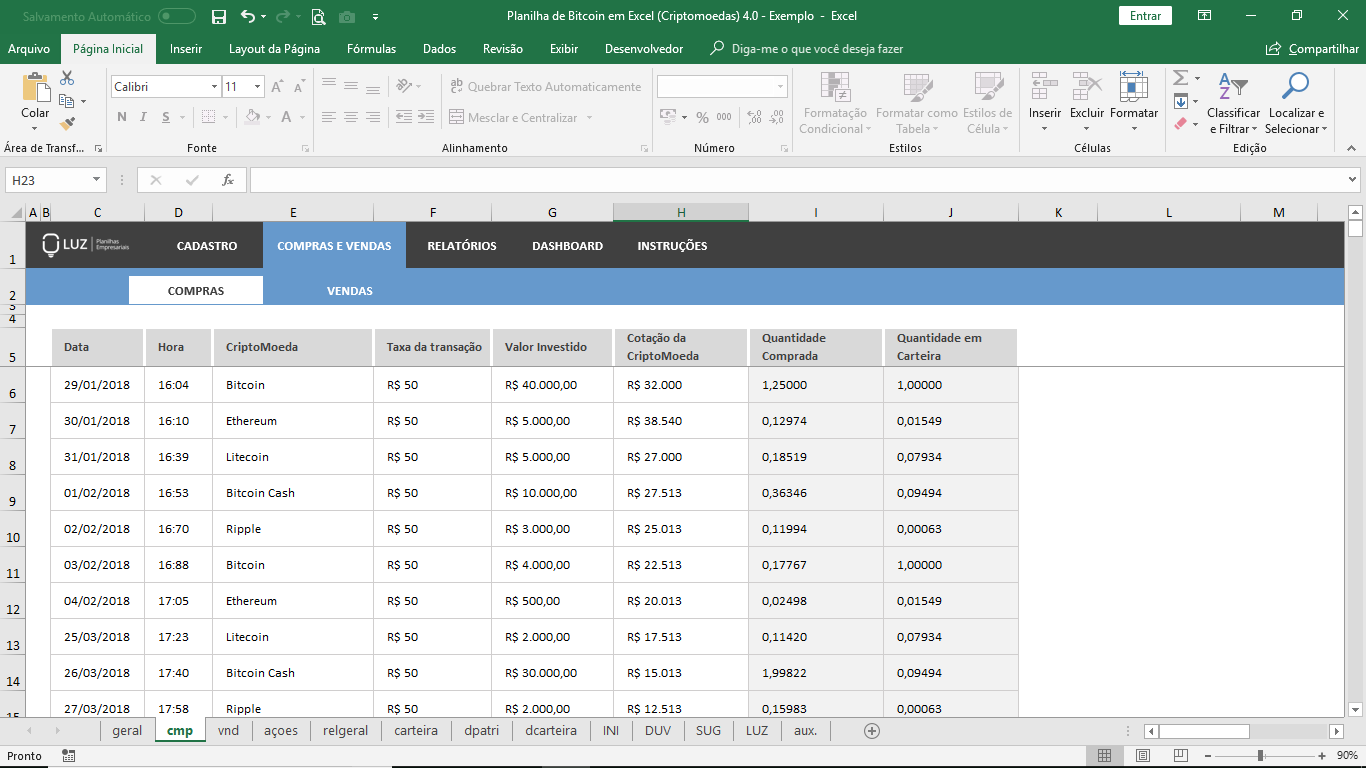Click the Excluir cells icon
This screenshot has height=768, width=1366.
click(x=1087, y=100)
